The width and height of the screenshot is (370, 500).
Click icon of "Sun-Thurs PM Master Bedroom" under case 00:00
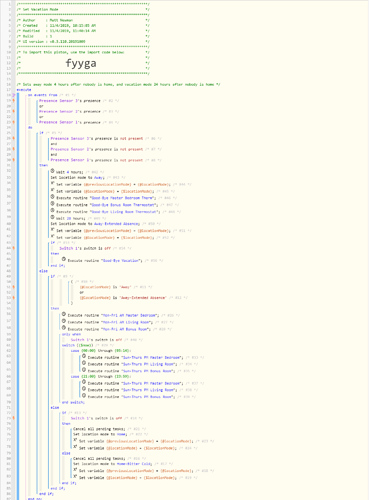84,356
